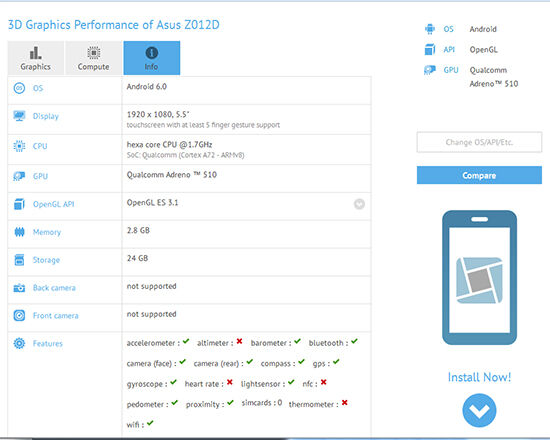The height and width of the screenshot is (440, 550).
Task: Click the pedometer check mark
Action: pos(175,402)
